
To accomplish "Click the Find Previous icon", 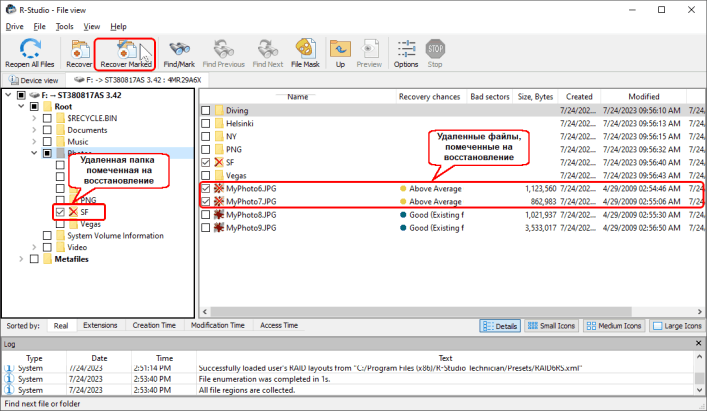I will point(223,49).
